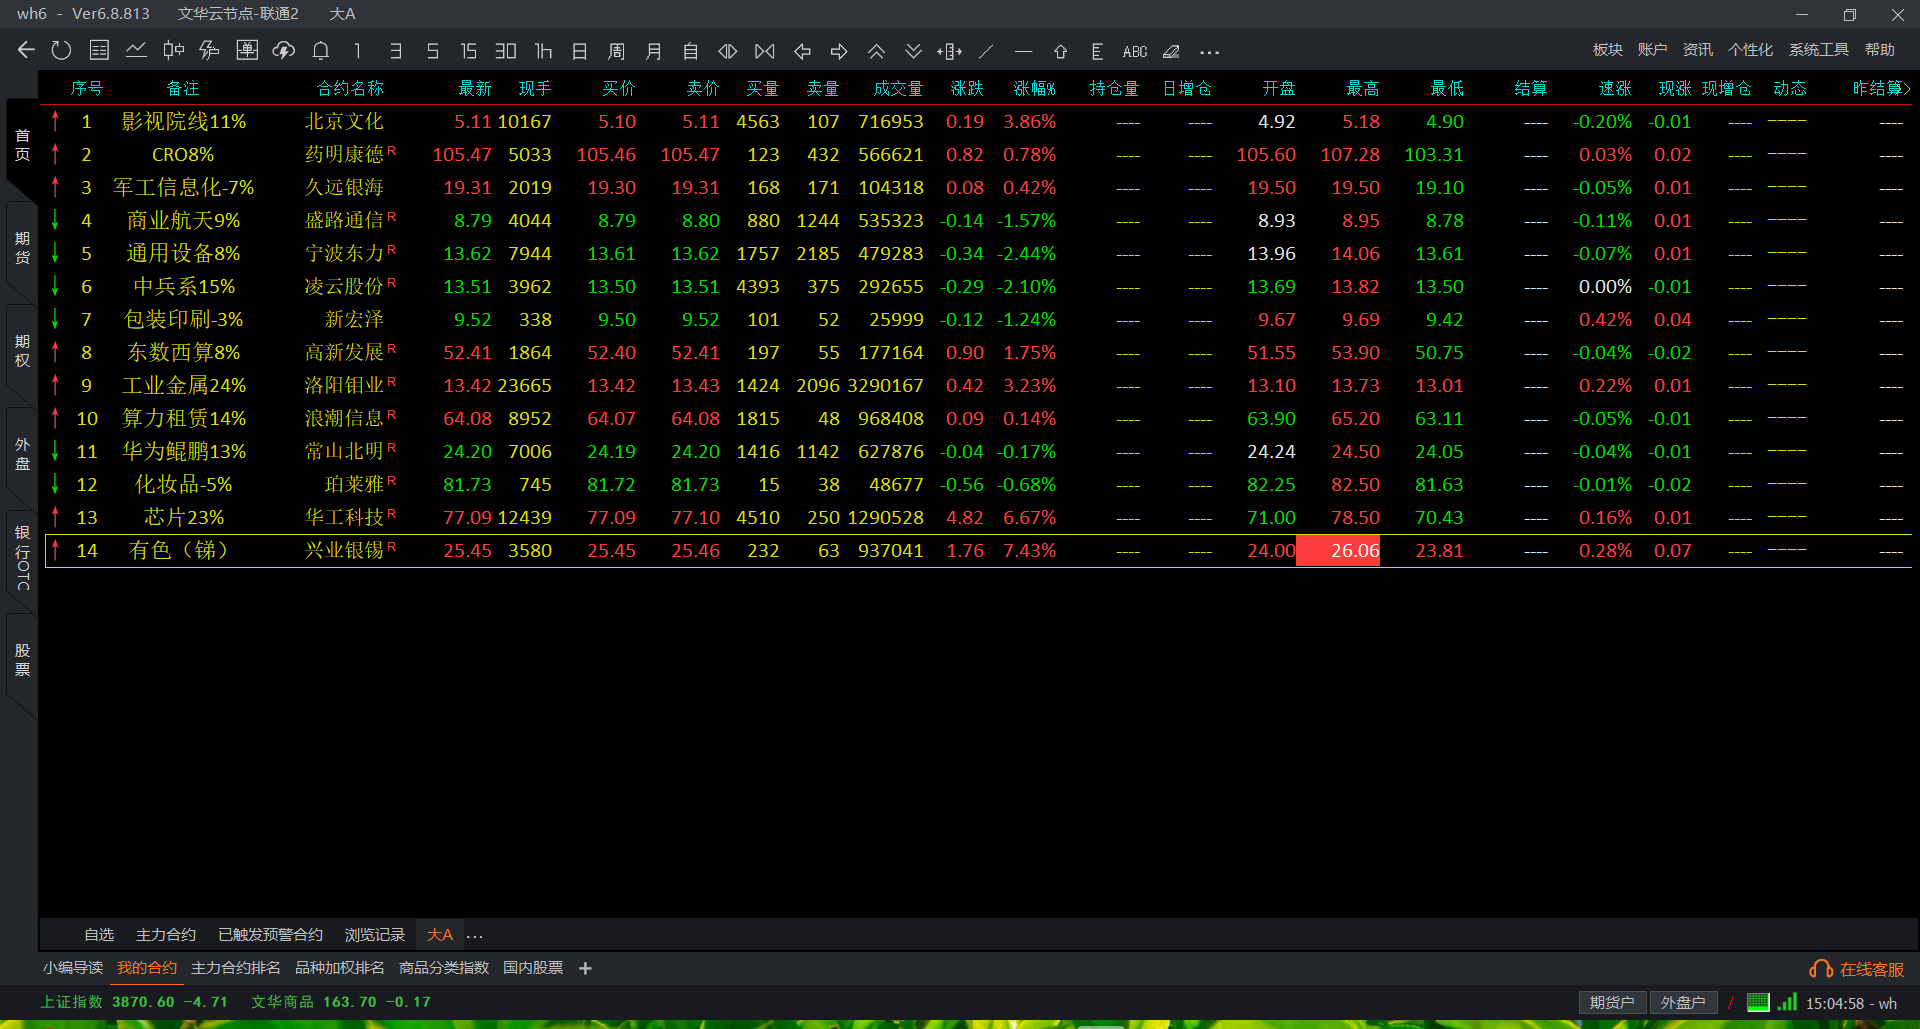Image resolution: width=1920 pixels, height=1029 pixels.
Task: Select the 5-minute period icon
Action: point(432,51)
